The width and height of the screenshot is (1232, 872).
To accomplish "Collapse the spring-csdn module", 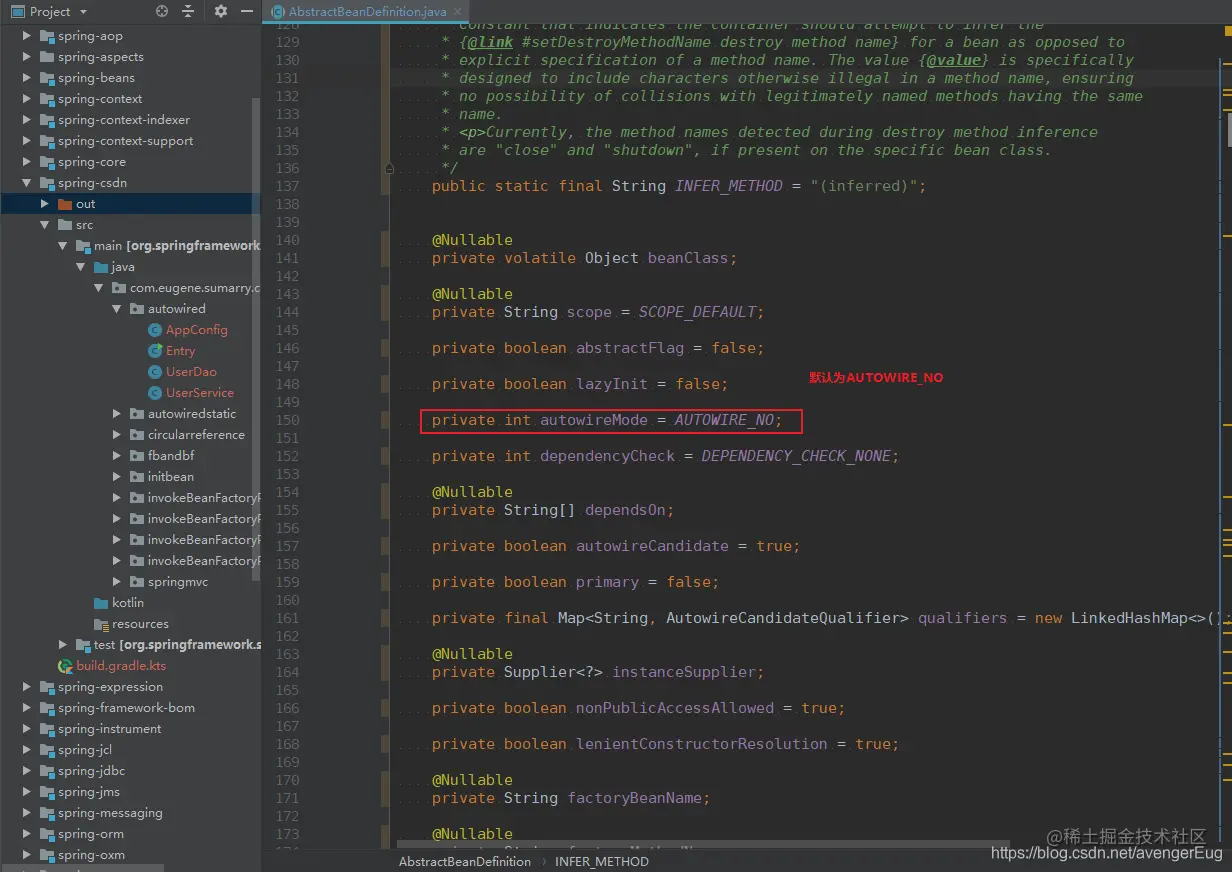I will (x=27, y=183).
